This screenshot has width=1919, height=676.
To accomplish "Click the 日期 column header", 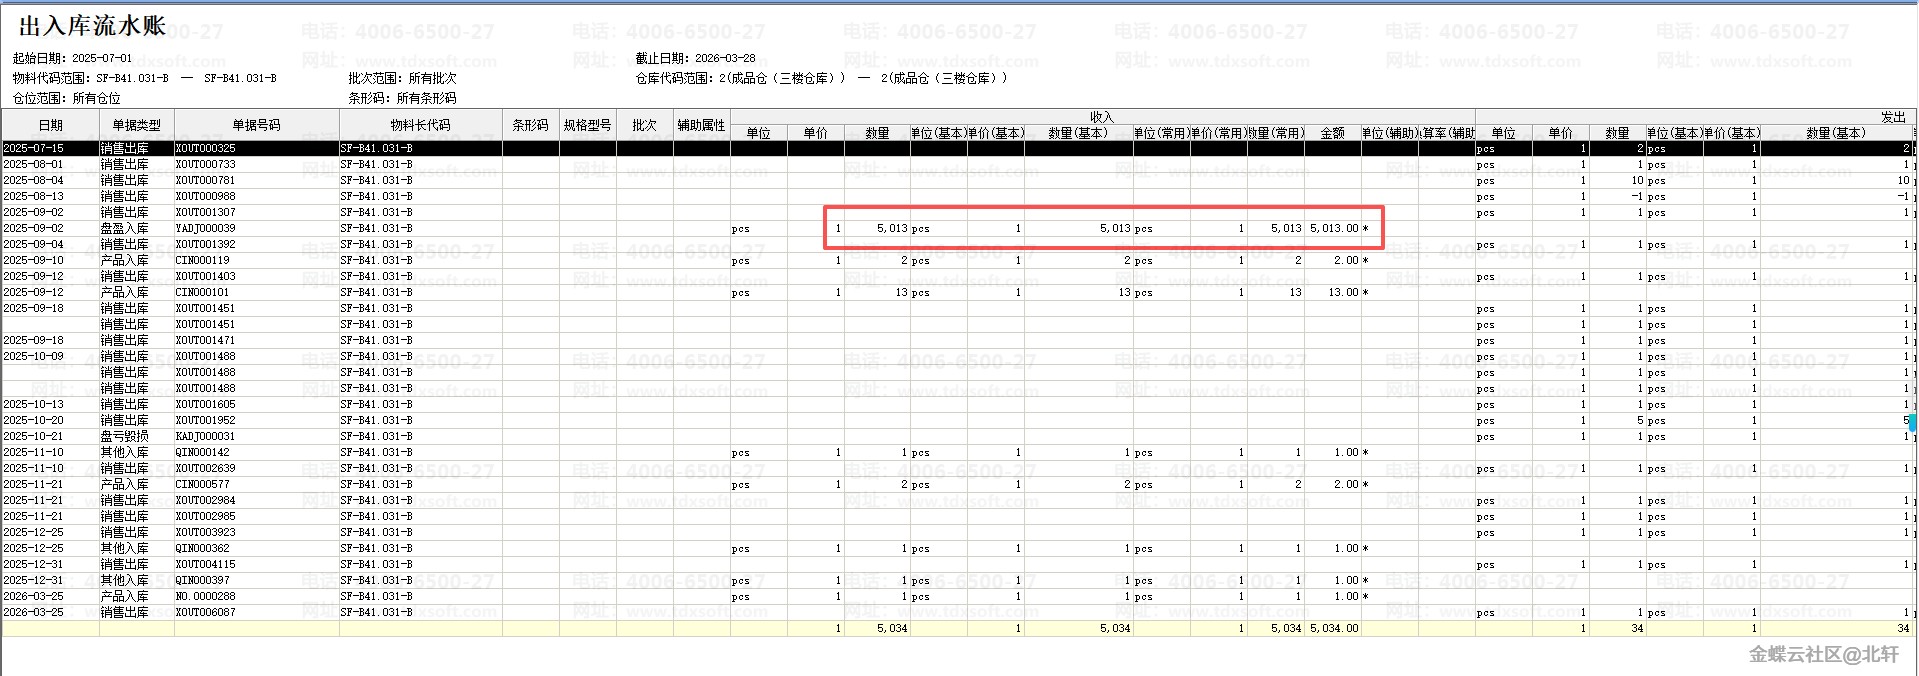I will (50, 125).
